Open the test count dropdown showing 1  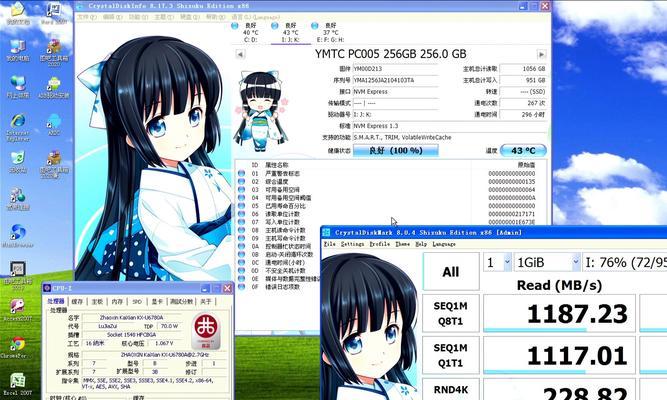(x=497, y=263)
